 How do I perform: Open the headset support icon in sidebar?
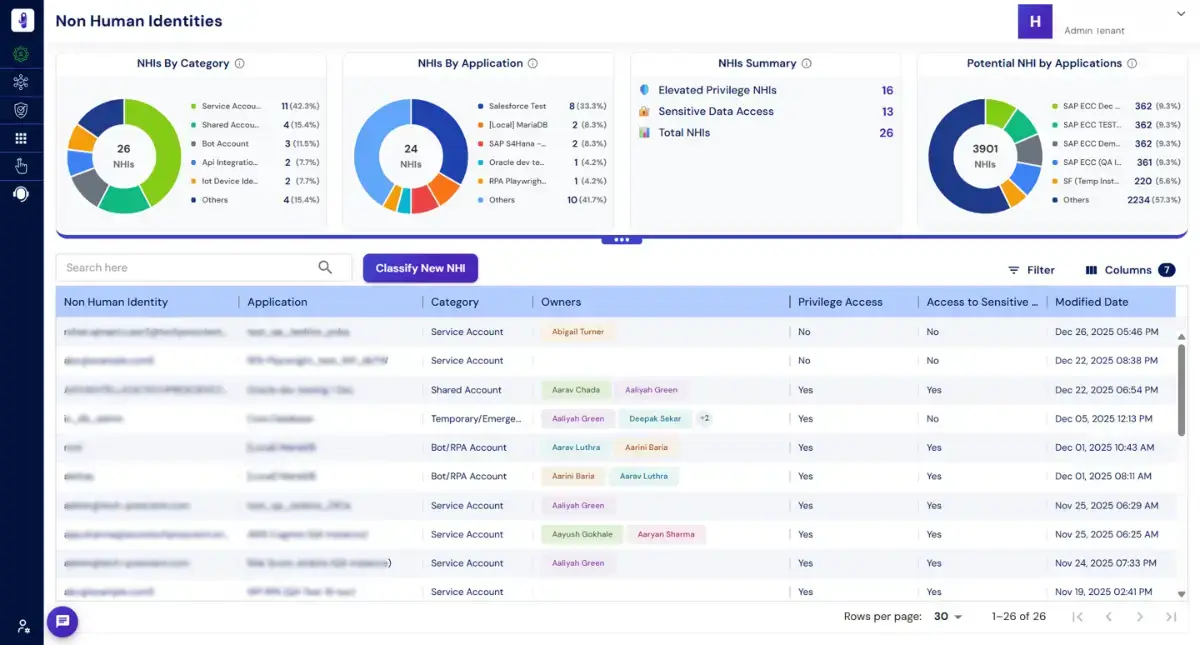tap(21, 194)
